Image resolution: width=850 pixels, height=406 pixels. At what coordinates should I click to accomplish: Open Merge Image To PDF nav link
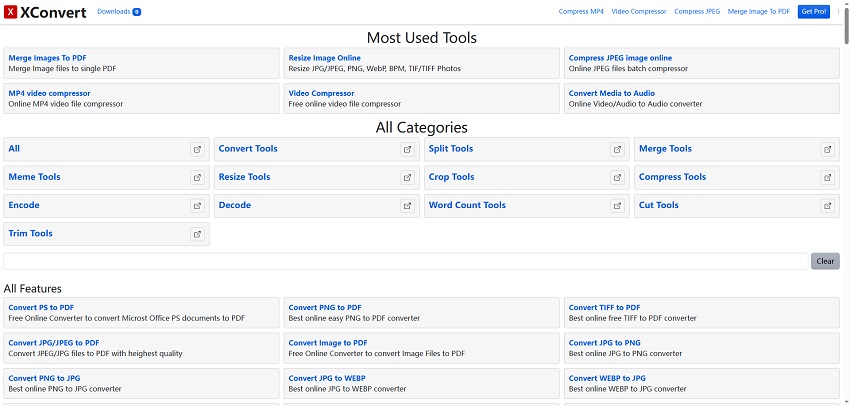pos(759,12)
